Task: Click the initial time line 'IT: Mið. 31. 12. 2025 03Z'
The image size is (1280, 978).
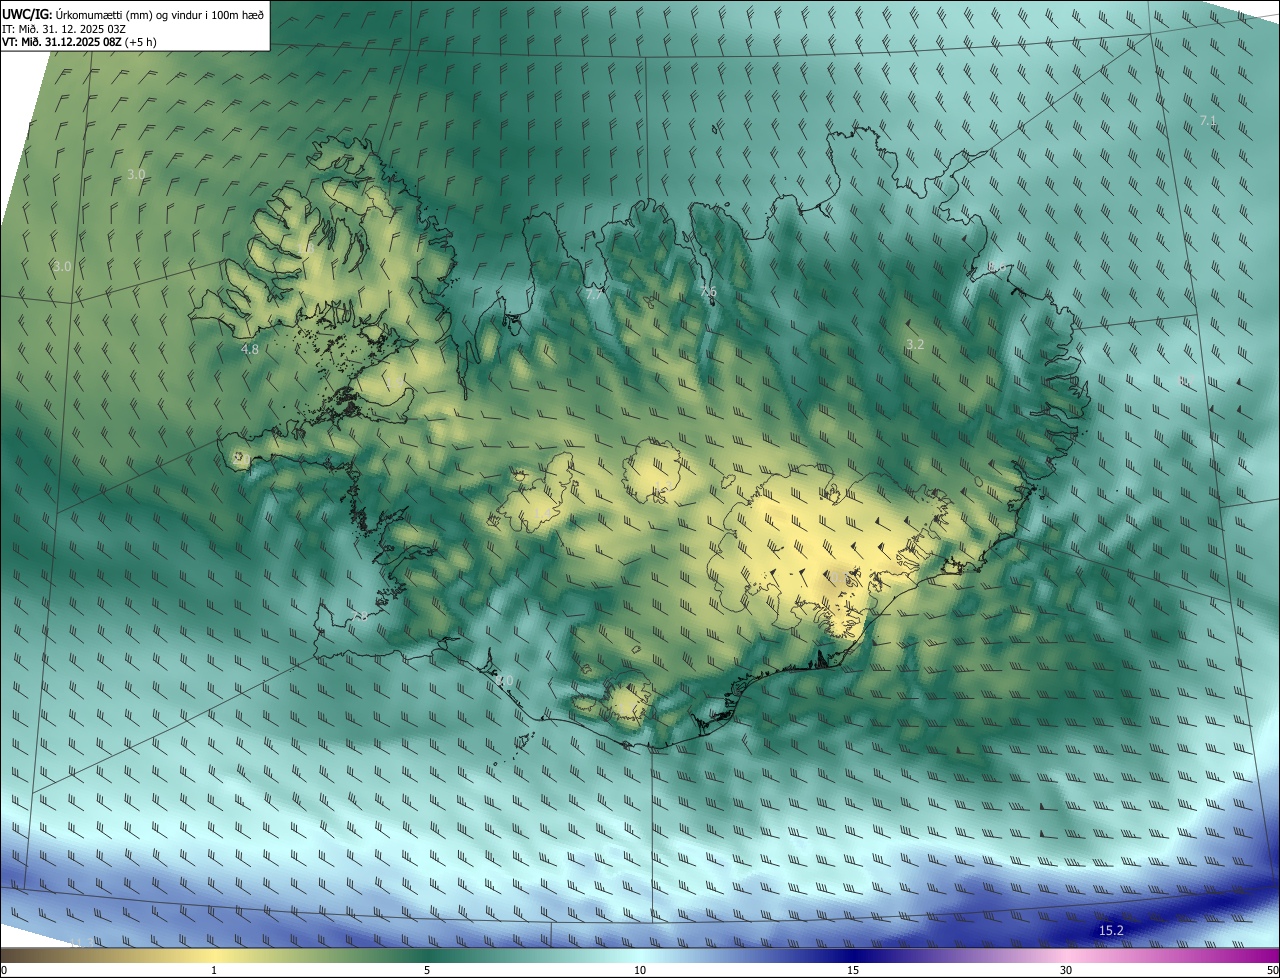Action: [64, 28]
